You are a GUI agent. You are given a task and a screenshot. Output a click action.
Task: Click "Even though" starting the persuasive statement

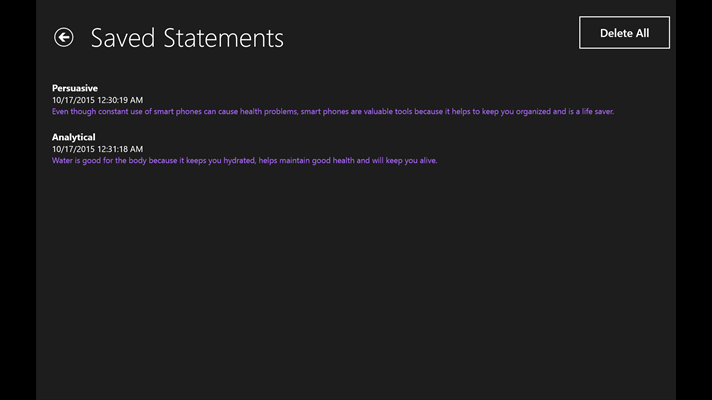coord(72,111)
